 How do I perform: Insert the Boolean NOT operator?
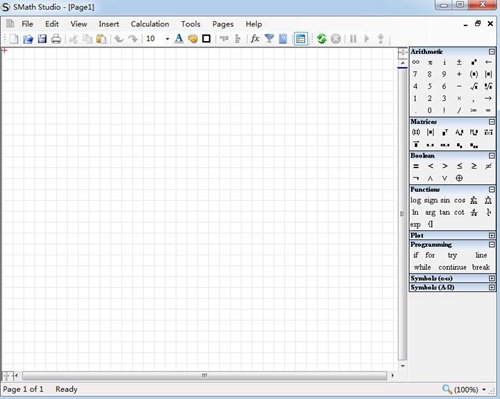416,178
